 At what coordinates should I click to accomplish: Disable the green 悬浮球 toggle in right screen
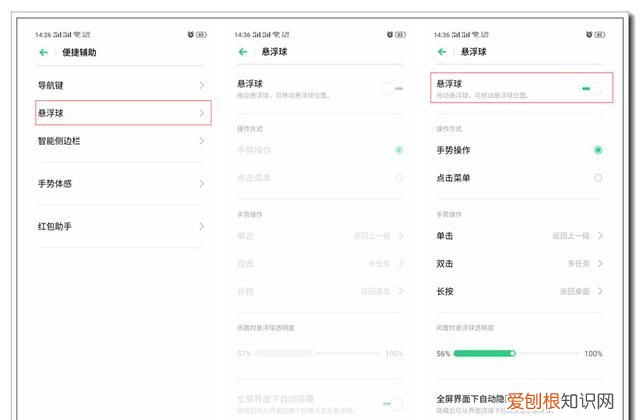pos(591,89)
